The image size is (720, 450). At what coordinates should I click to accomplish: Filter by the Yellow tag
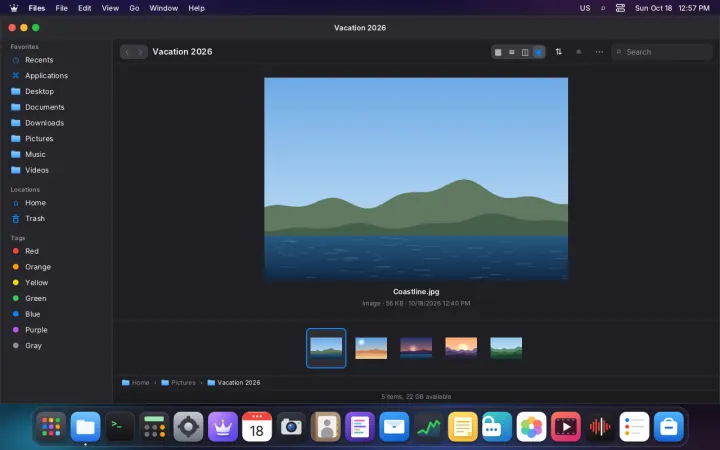56,282
